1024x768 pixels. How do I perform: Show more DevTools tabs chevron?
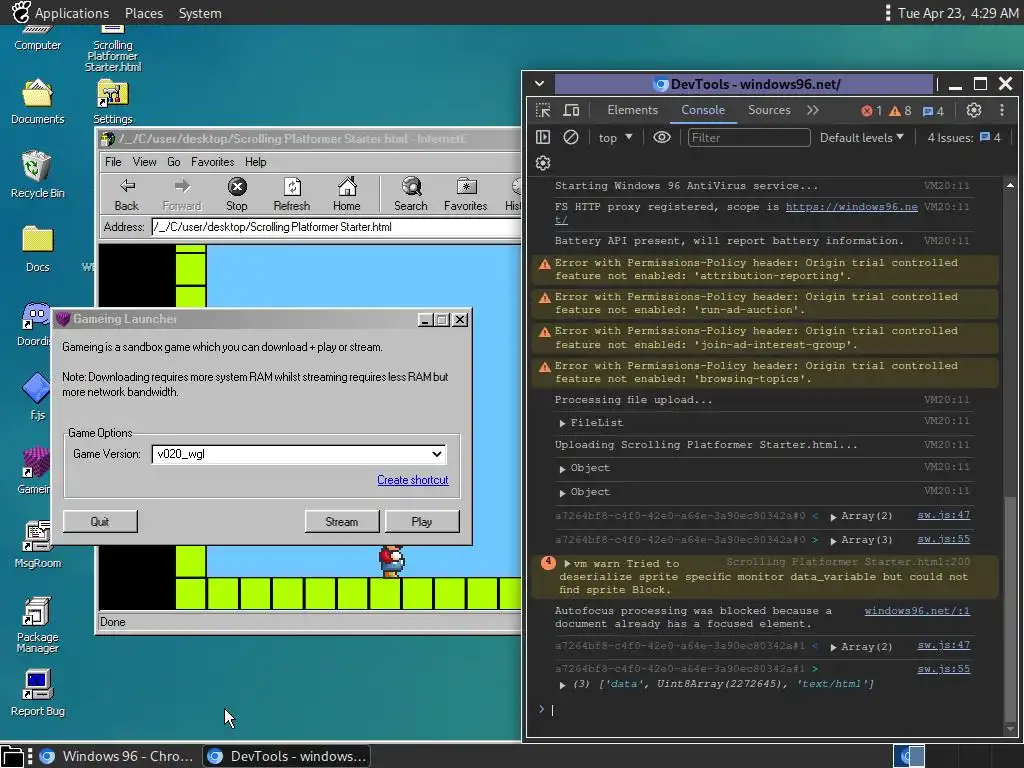[x=812, y=110]
